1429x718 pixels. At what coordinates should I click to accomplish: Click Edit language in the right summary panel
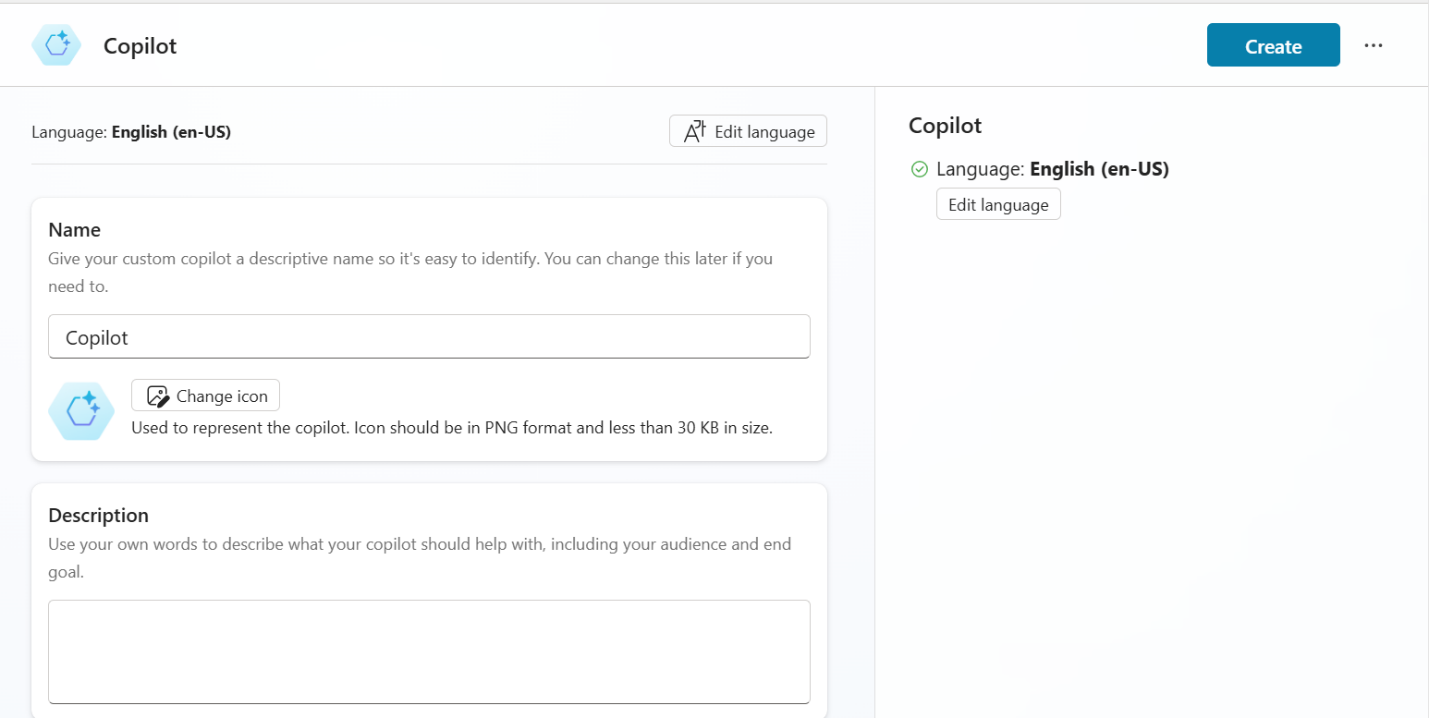tap(998, 204)
